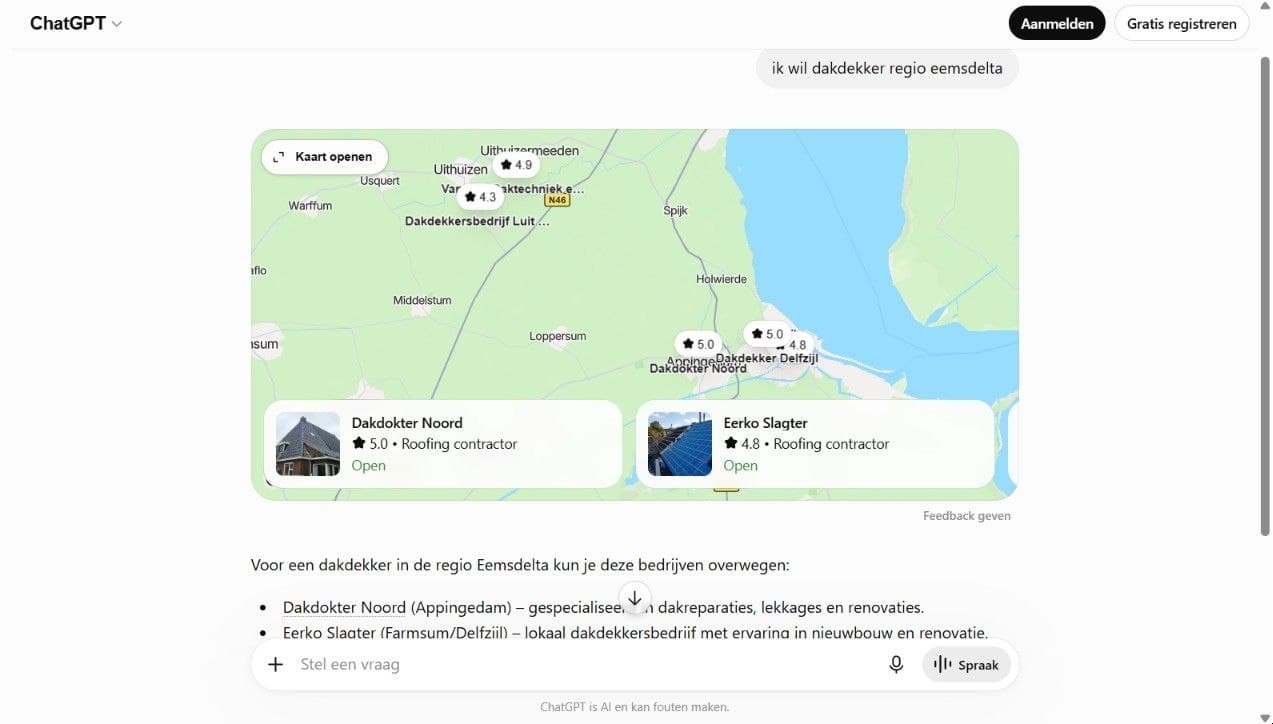Open the Eerko Slagter result card
The image size is (1273, 724).
815,444
